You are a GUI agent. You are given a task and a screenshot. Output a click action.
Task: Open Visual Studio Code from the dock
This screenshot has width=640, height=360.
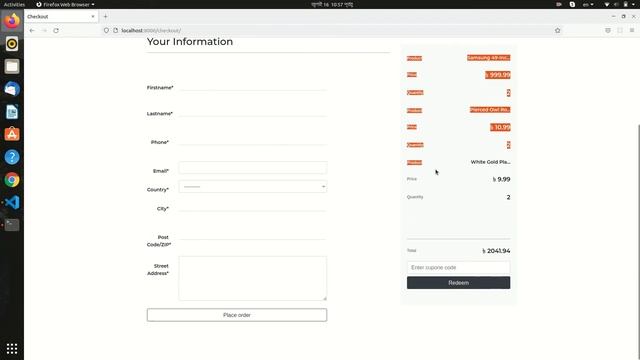(12, 202)
